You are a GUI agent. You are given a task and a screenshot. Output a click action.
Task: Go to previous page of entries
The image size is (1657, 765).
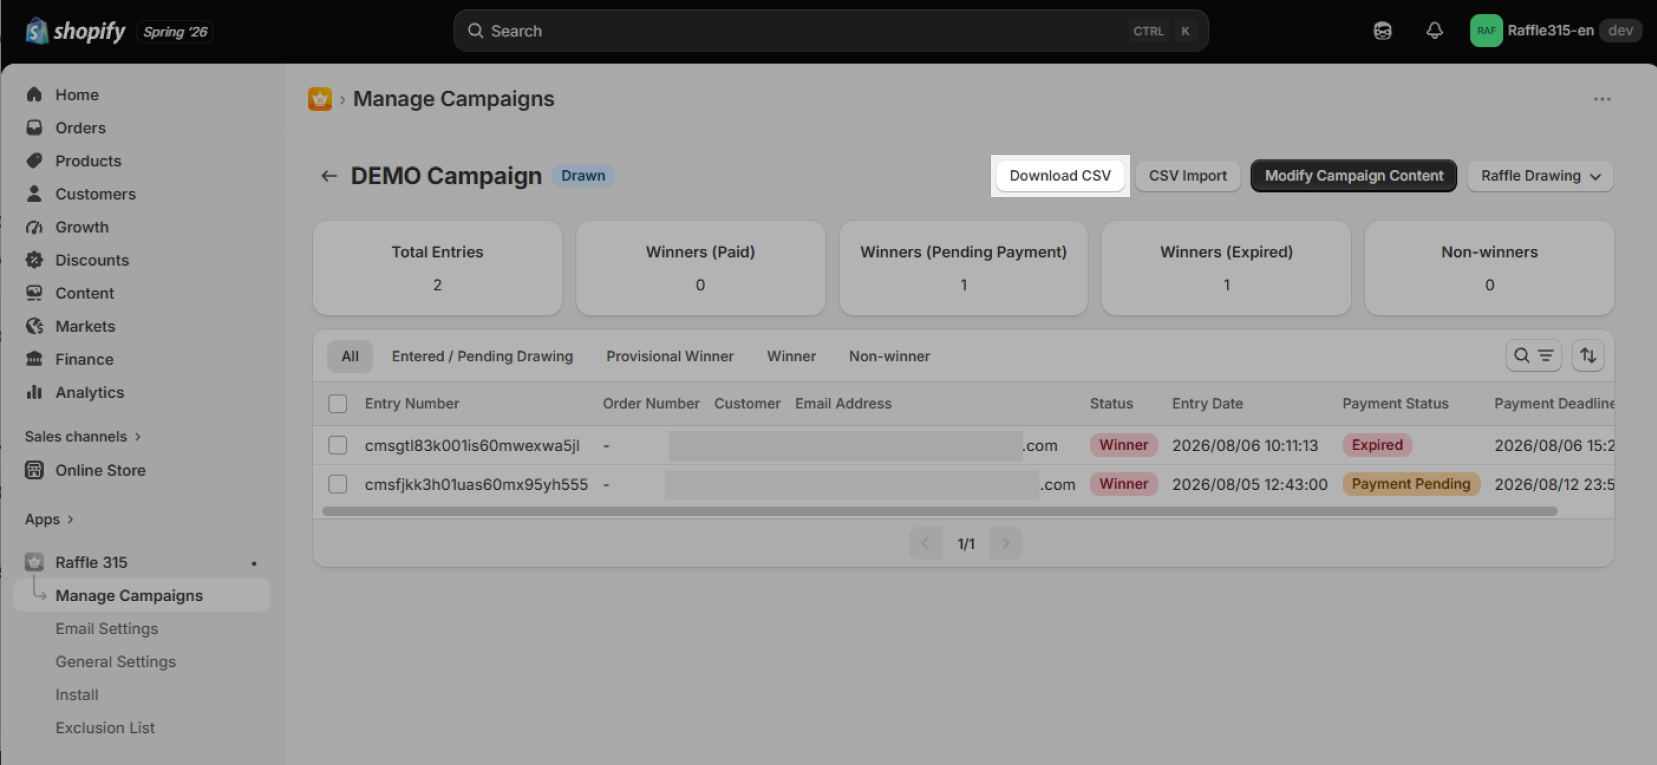pyautogui.click(x=925, y=543)
